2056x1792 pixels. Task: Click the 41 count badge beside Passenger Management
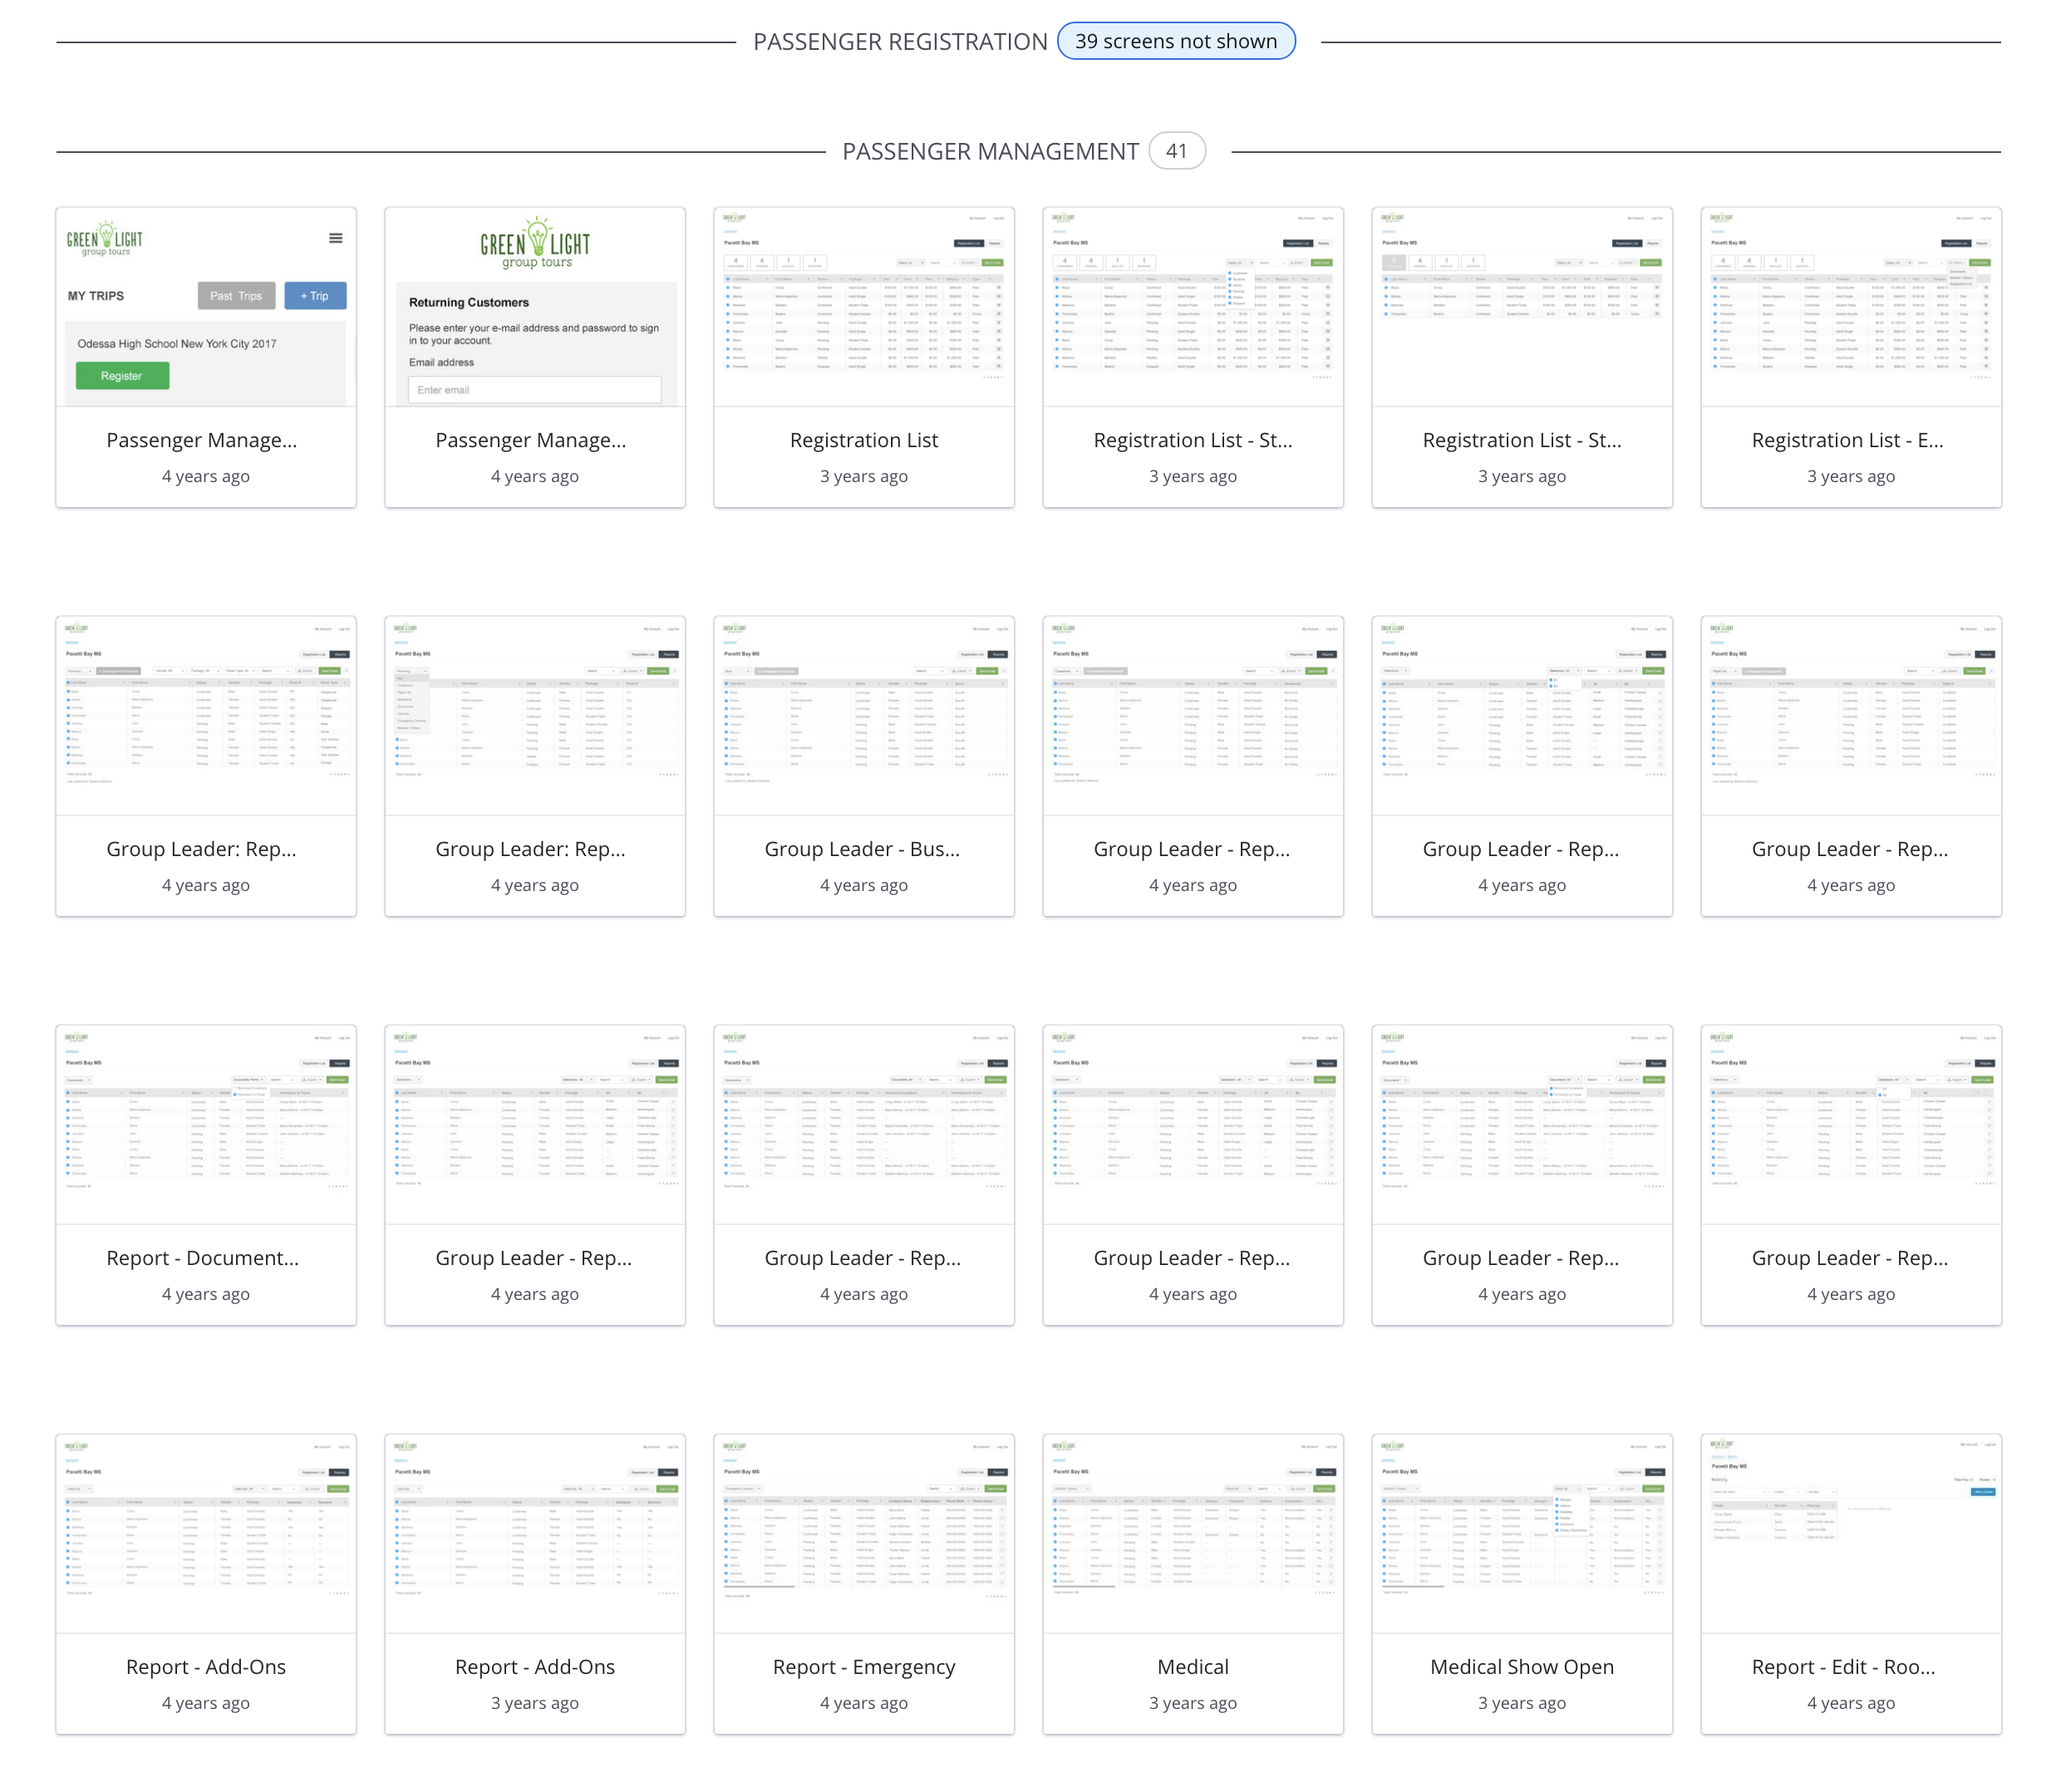point(1176,151)
